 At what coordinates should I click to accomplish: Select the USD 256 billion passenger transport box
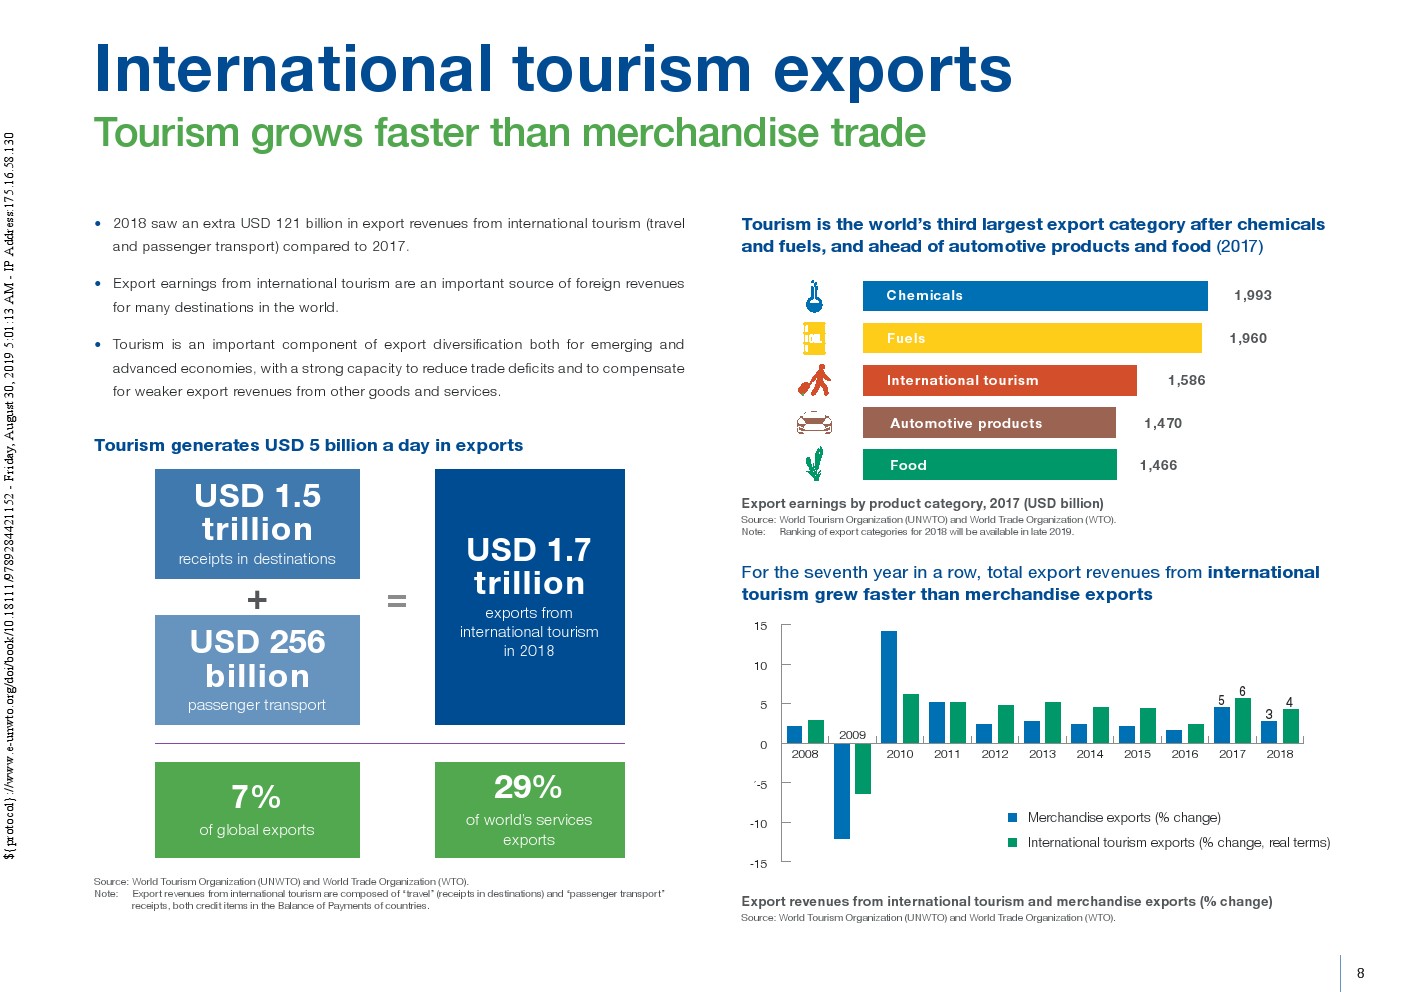pyautogui.click(x=257, y=670)
